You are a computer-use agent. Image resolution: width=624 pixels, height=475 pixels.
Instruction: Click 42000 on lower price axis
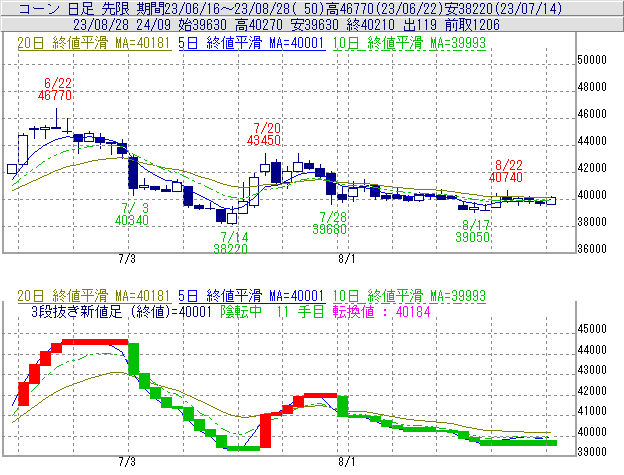592,391
